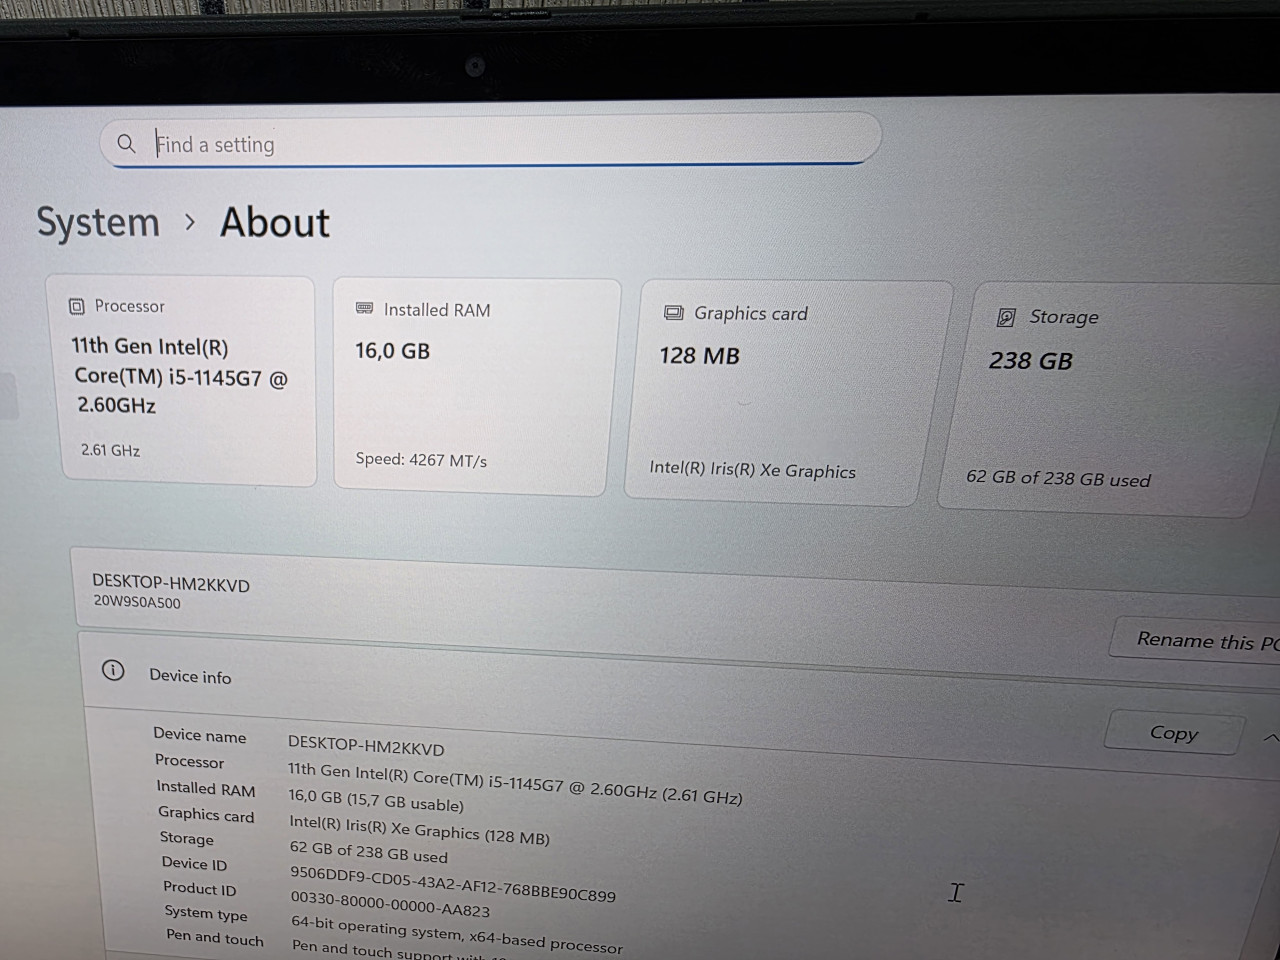The width and height of the screenshot is (1280, 960).
Task: Click the Installed RAM memory icon
Action: pyautogui.click(x=365, y=309)
